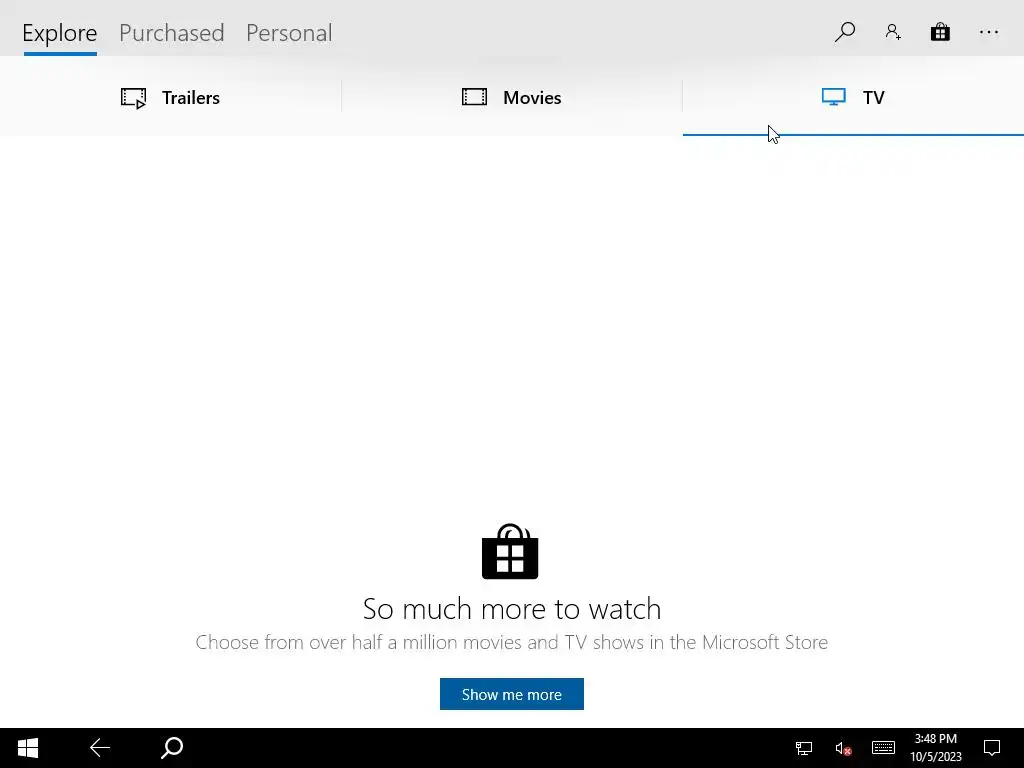Image resolution: width=1024 pixels, height=768 pixels.
Task: Click the muted volume tray icon
Action: [x=843, y=748]
